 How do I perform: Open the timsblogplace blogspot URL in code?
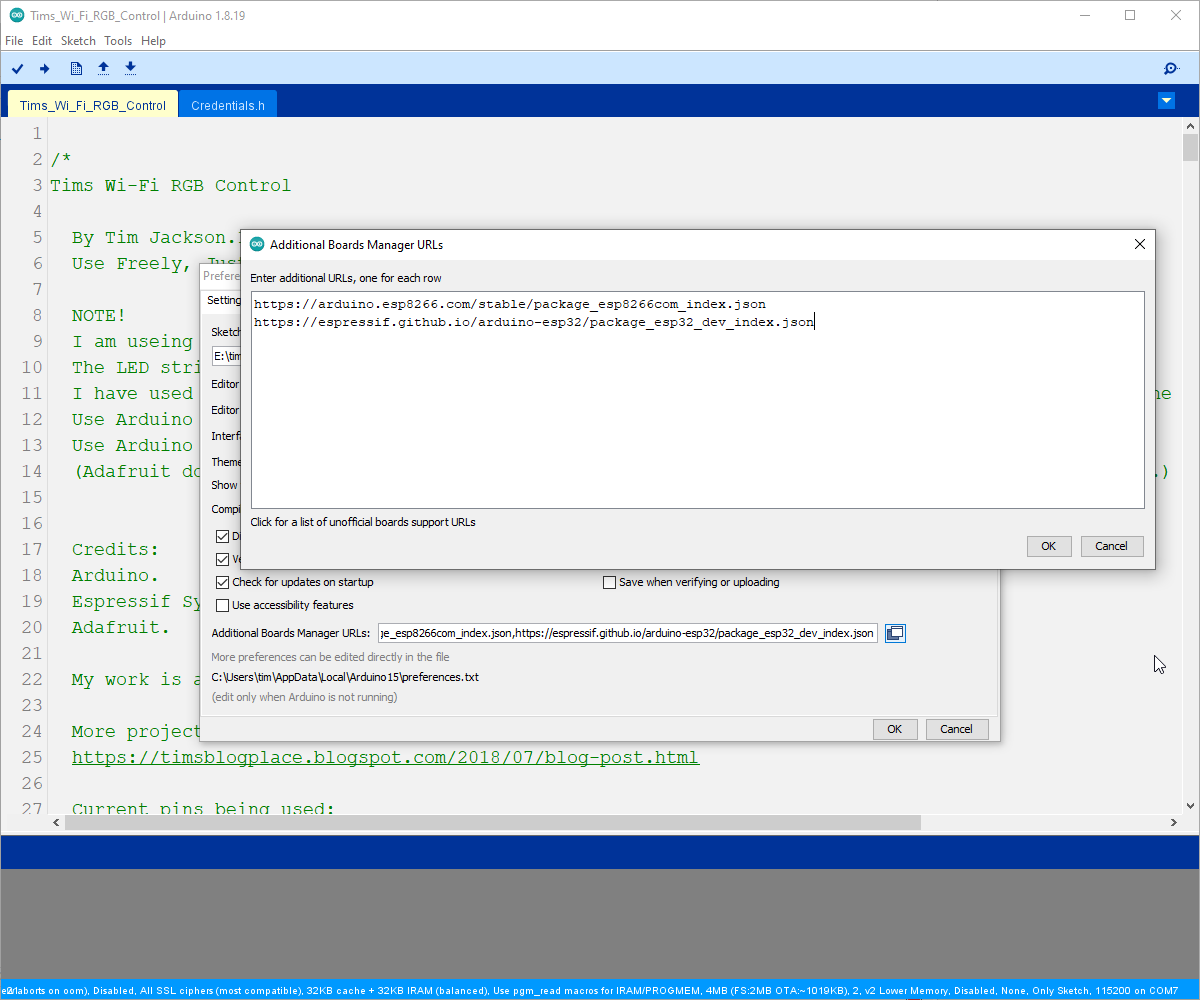click(x=385, y=757)
